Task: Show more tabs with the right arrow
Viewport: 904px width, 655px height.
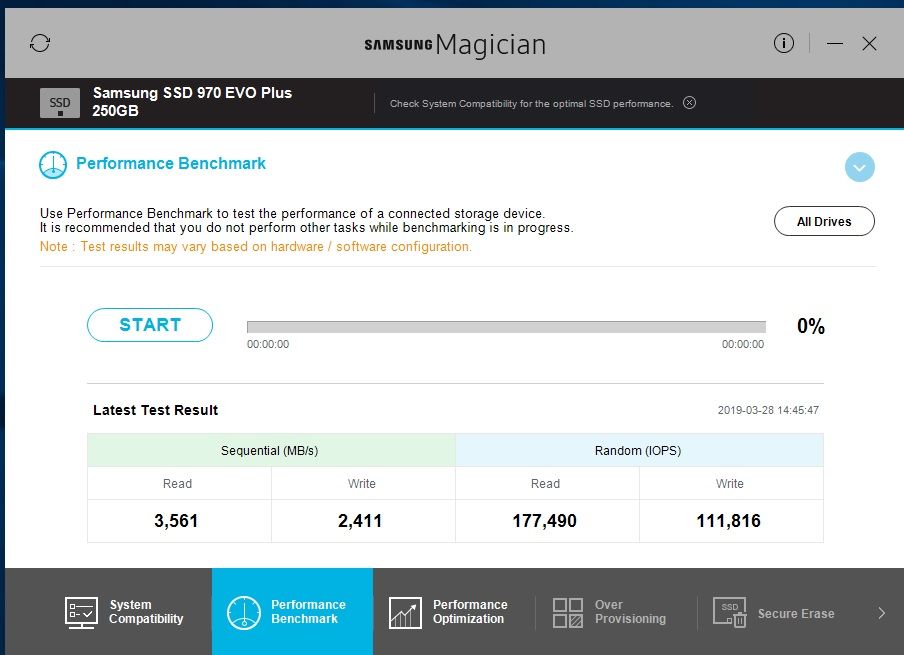Action: pyautogui.click(x=882, y=613)
